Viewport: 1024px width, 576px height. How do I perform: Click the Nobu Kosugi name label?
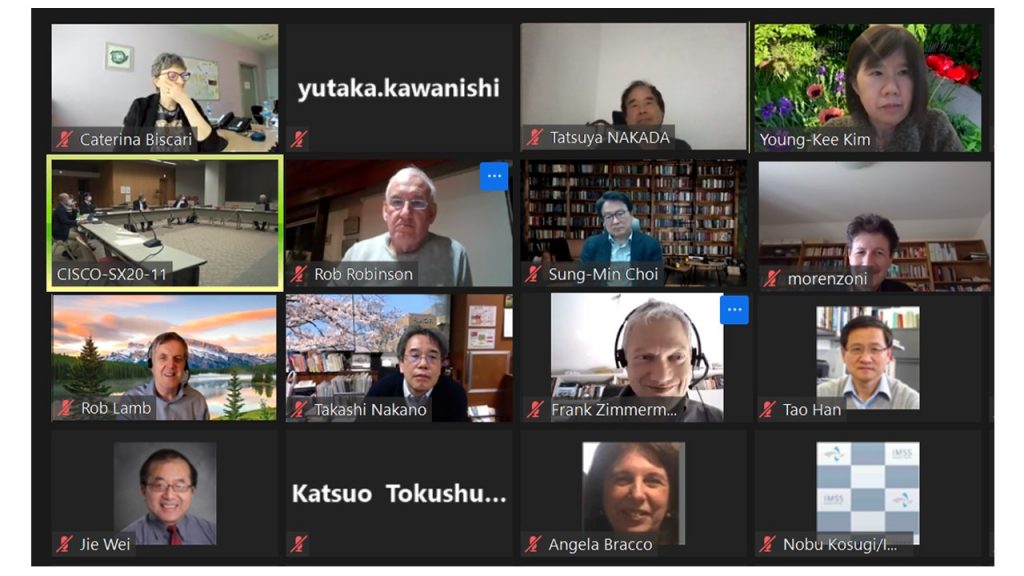coord(840,544)
